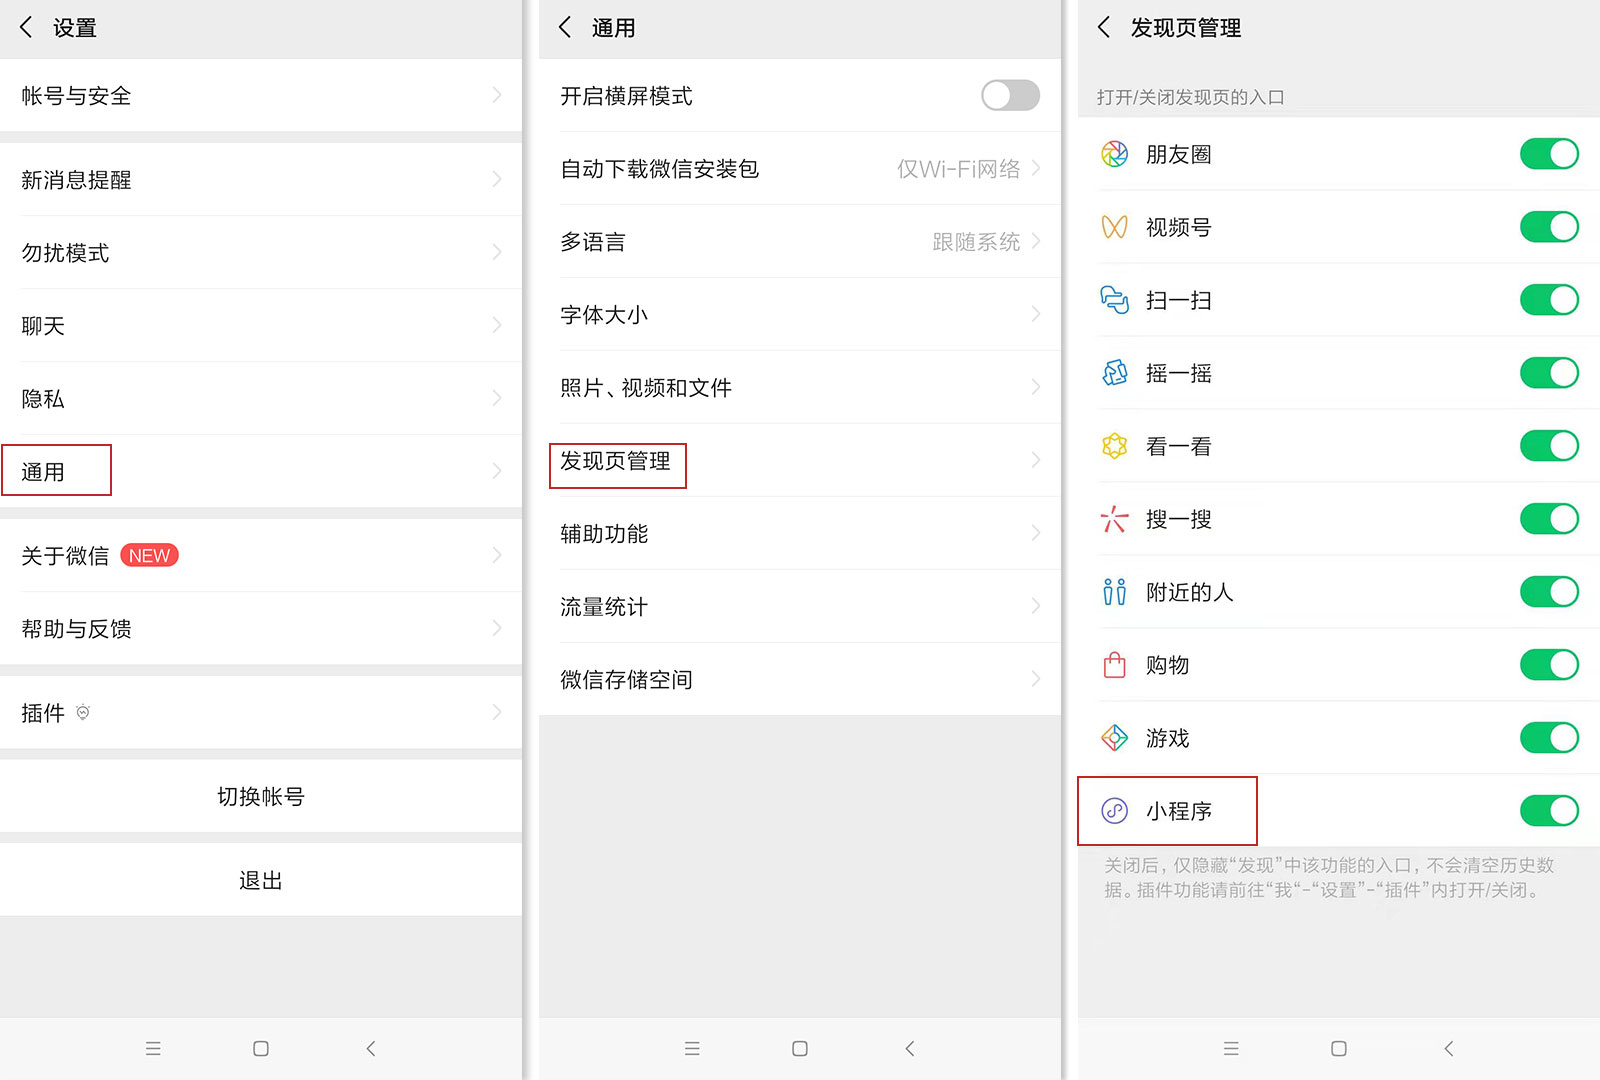Enable the 开启横屏模式 landscape mode switch
This screenshot has width=1600, height=1080.
tap(1010, 96)
